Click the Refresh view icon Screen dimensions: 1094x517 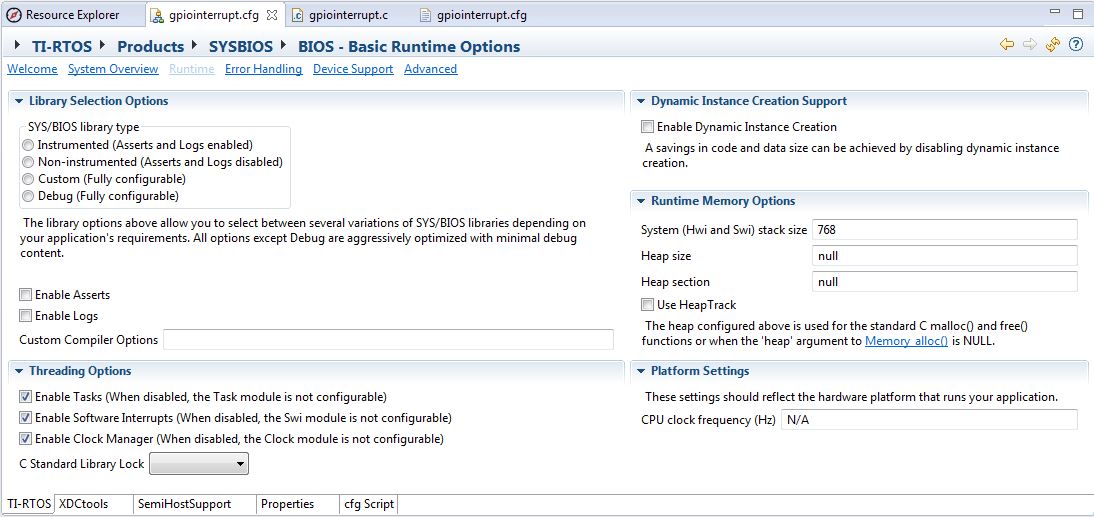point(1053,45)
